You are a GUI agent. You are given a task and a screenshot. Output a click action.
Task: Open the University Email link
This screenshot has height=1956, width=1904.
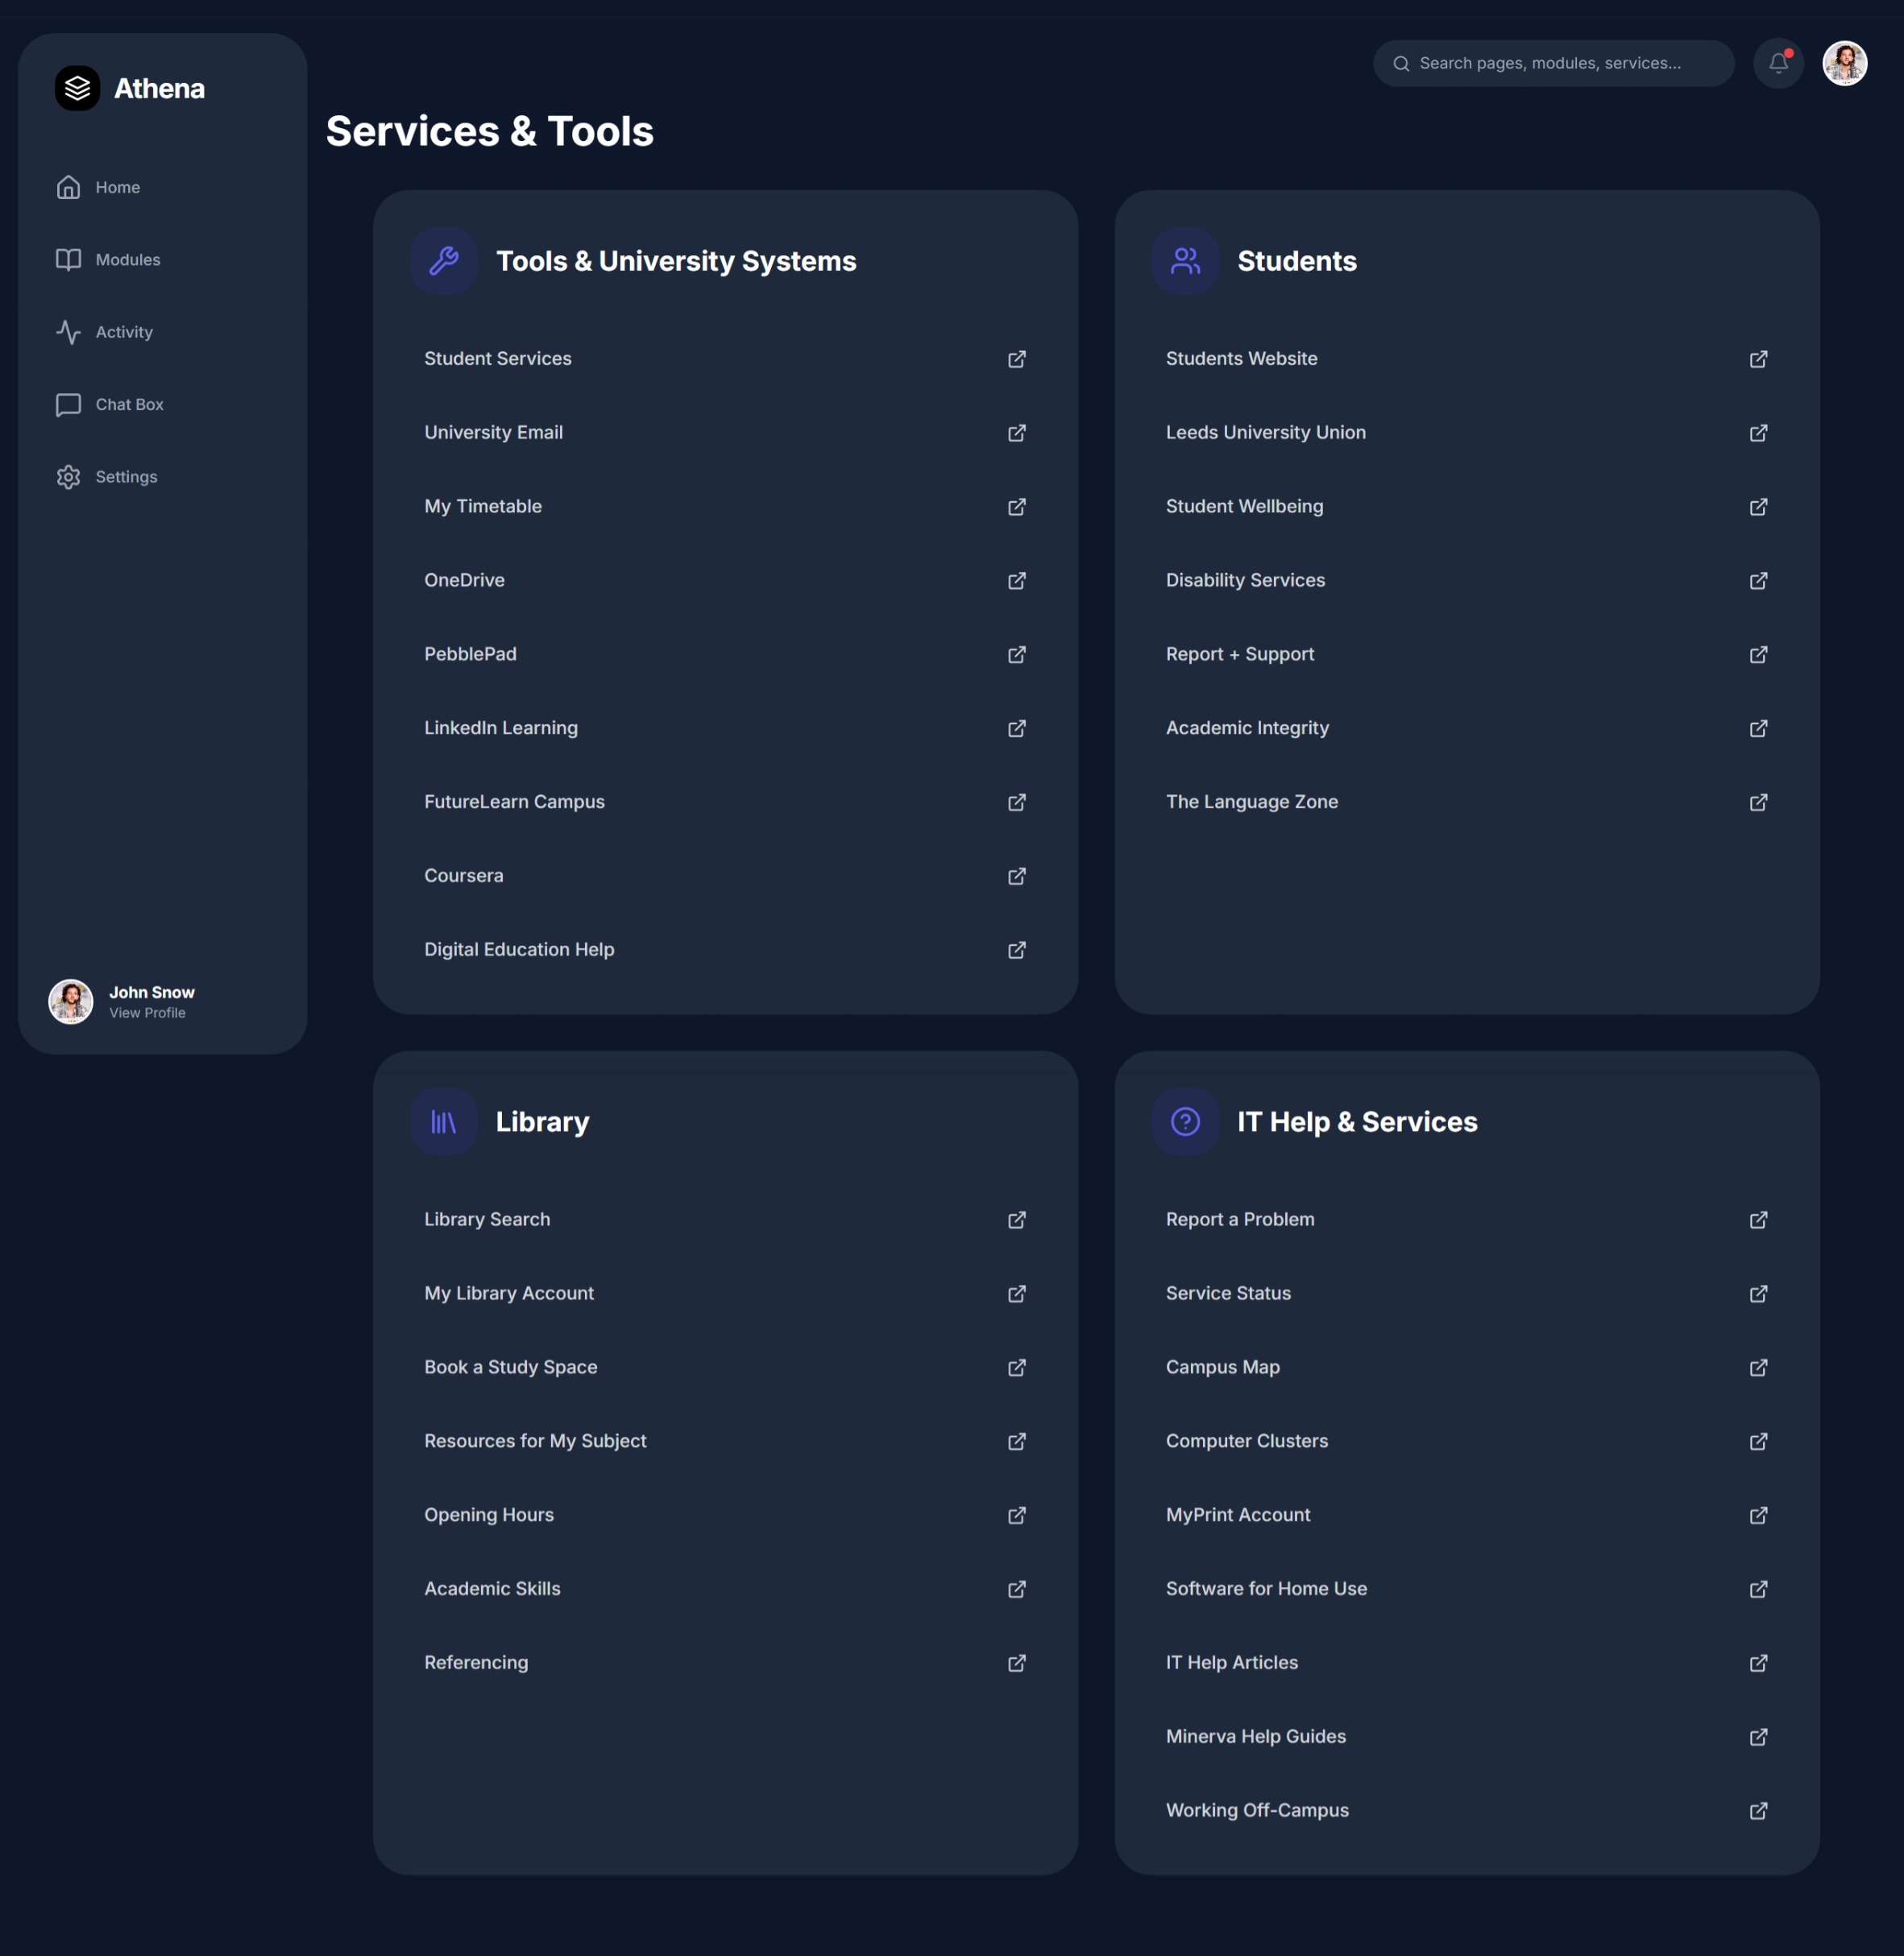[493, 432]
